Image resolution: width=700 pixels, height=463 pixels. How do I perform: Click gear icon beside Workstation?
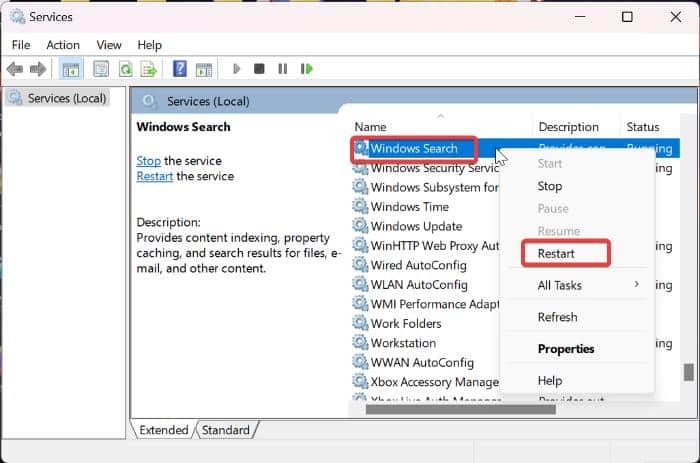[x=360, y=342]
